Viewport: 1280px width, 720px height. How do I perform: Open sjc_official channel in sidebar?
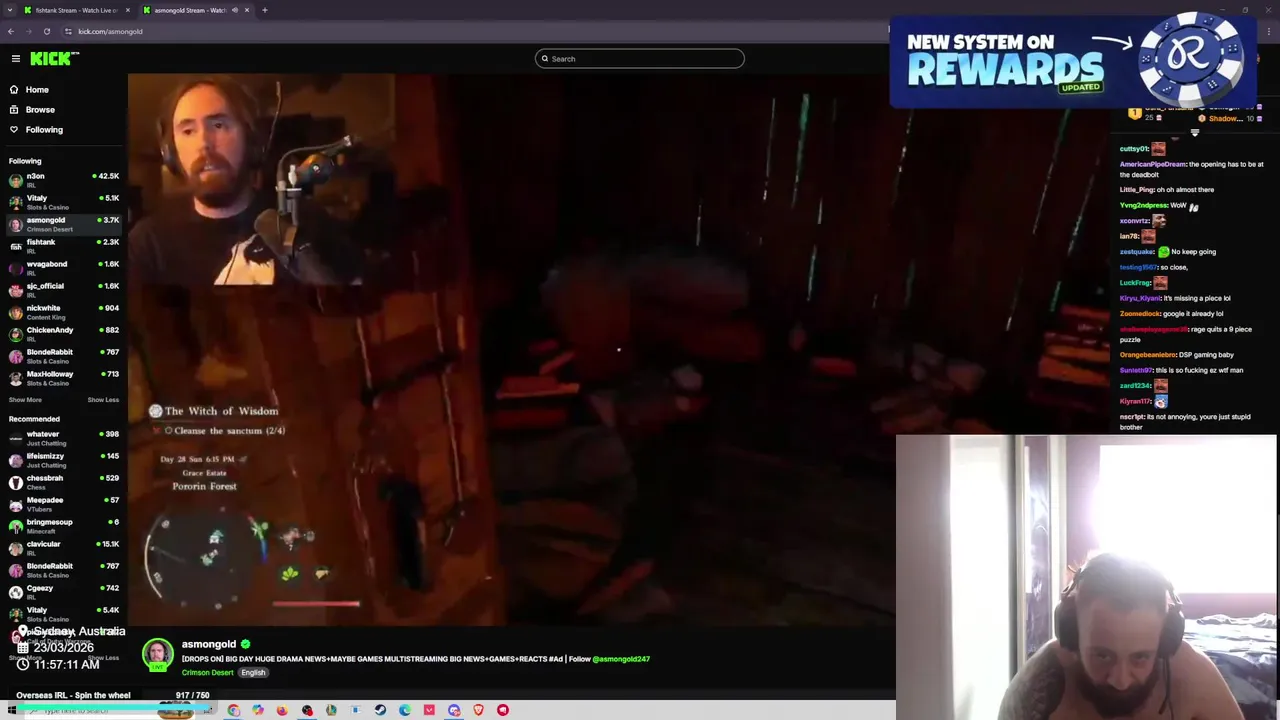tap(64, 290)
